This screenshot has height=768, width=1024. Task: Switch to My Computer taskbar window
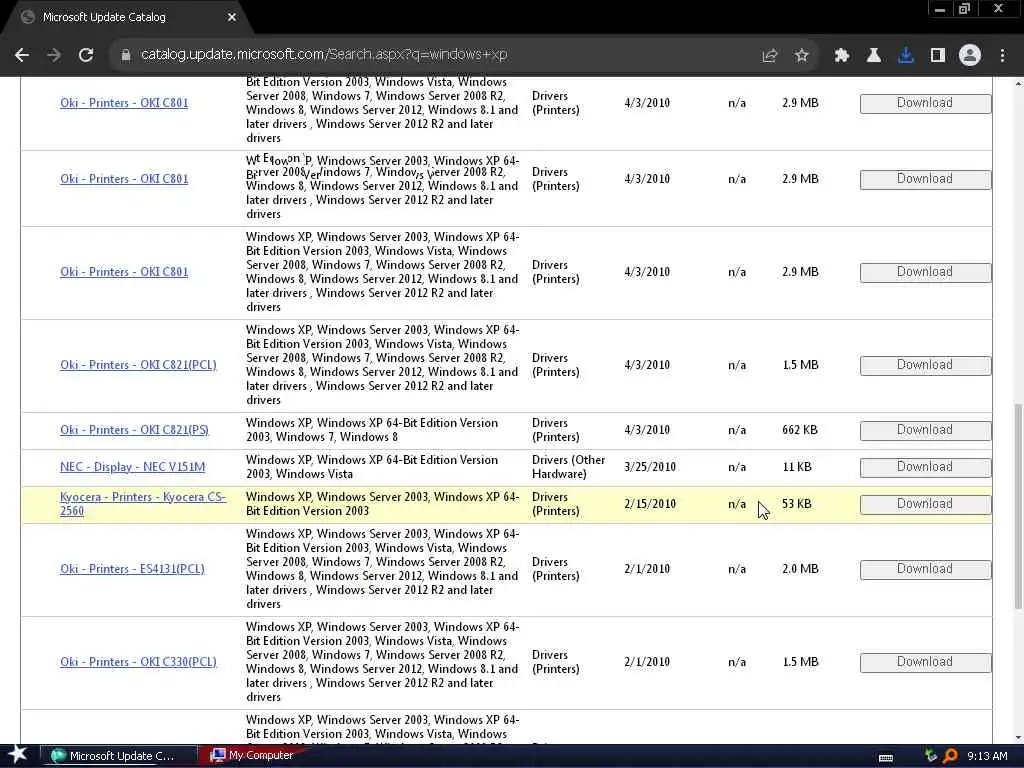click(253, 755)
